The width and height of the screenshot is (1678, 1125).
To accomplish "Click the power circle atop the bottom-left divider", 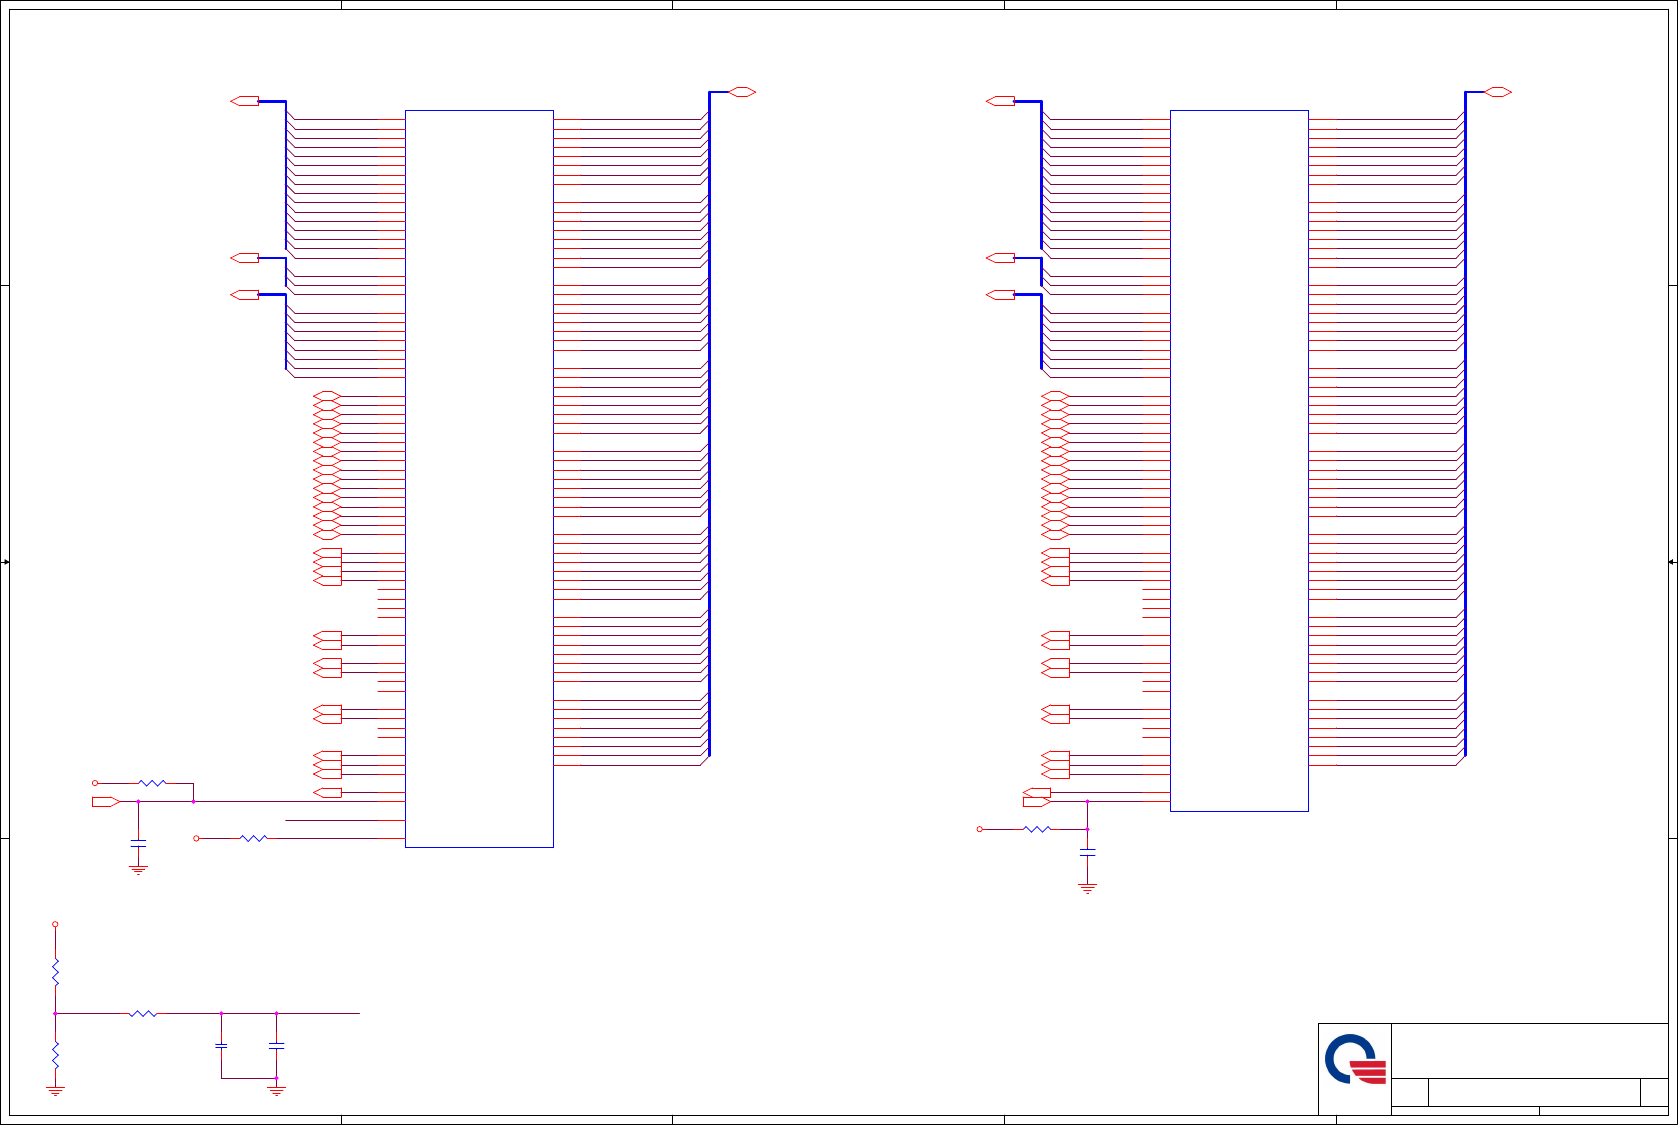I will point(55,924).
